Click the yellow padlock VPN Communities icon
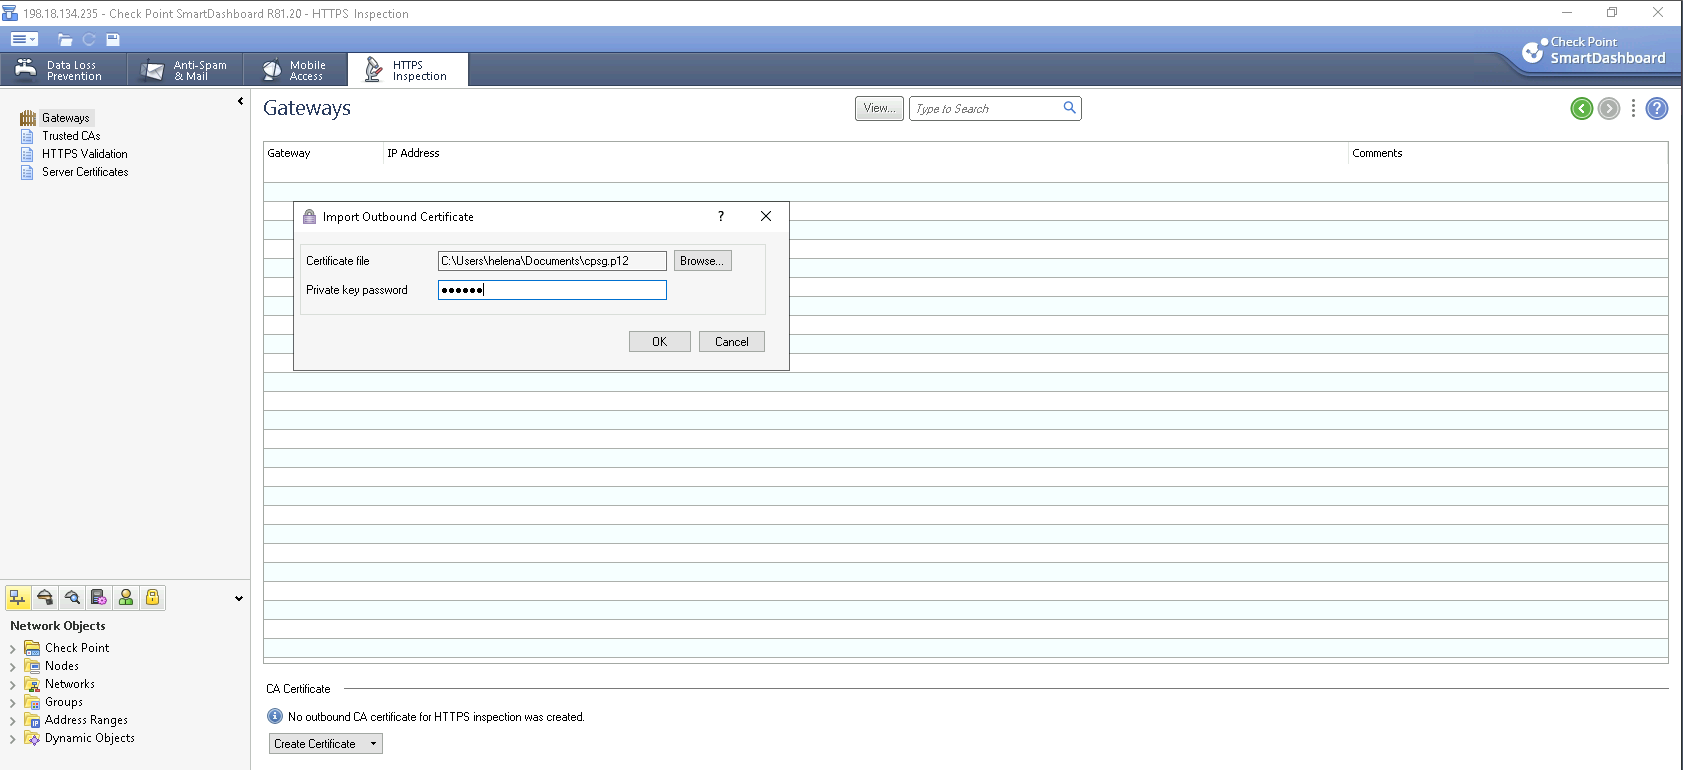The width and height of the screenshot is (1683, 770). click(x=152, y=598)
